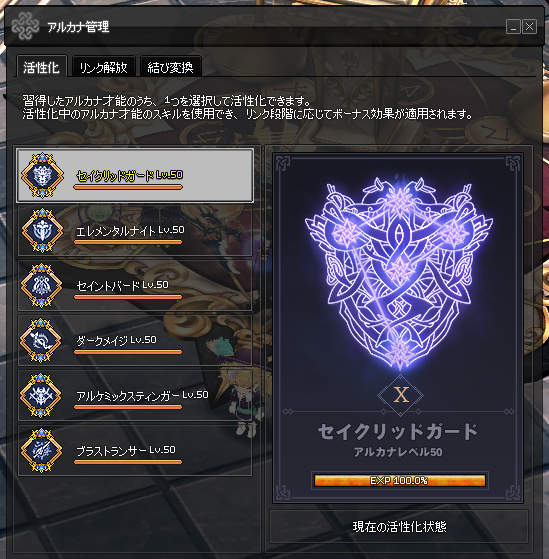Image resolution: width=549 pixels, height=559 pixels.
Task: Select セイクリッドガード Lv.50 list entry
Action: [x=135, y=175]
